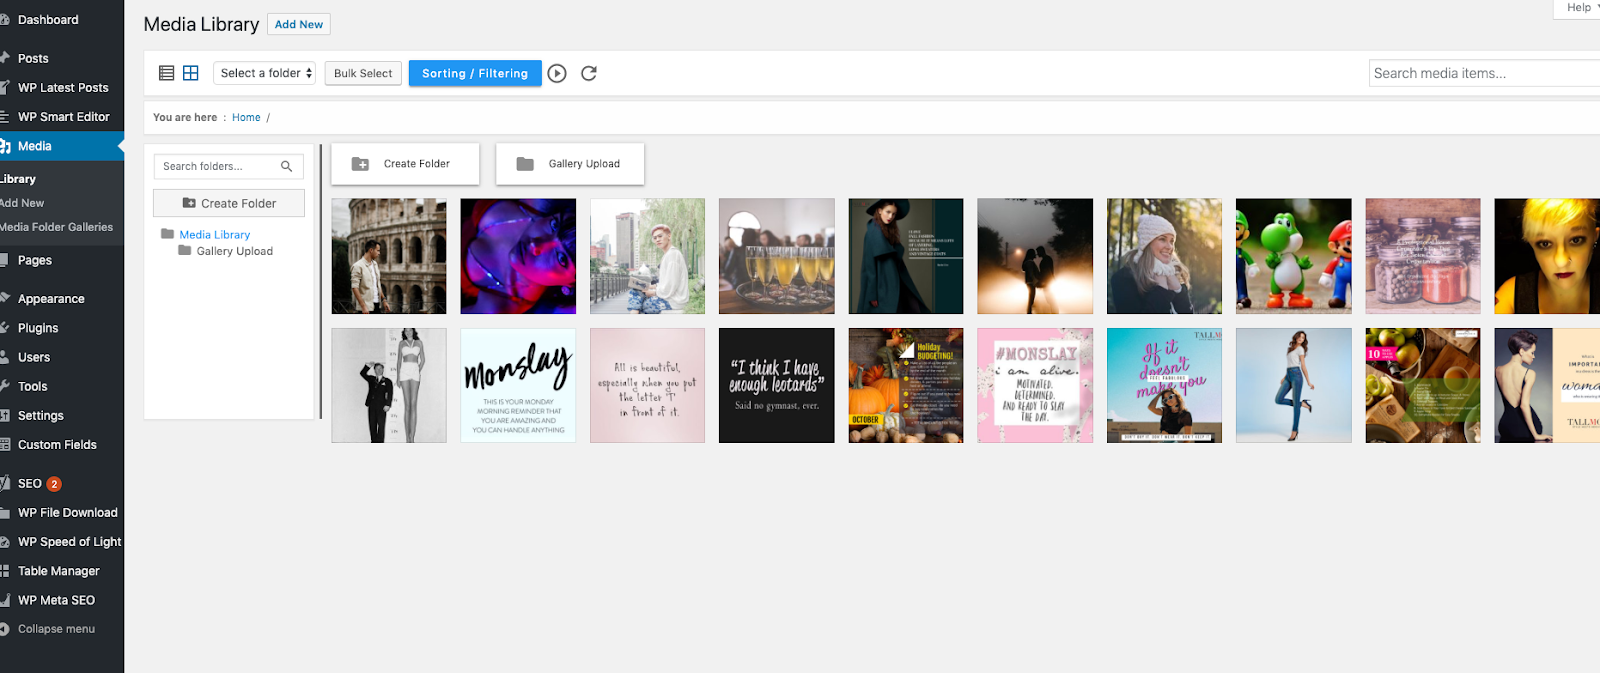
Task: Open the Holiday Budgeting pumpkin thumbnail
Action: (x=906, y=385)
